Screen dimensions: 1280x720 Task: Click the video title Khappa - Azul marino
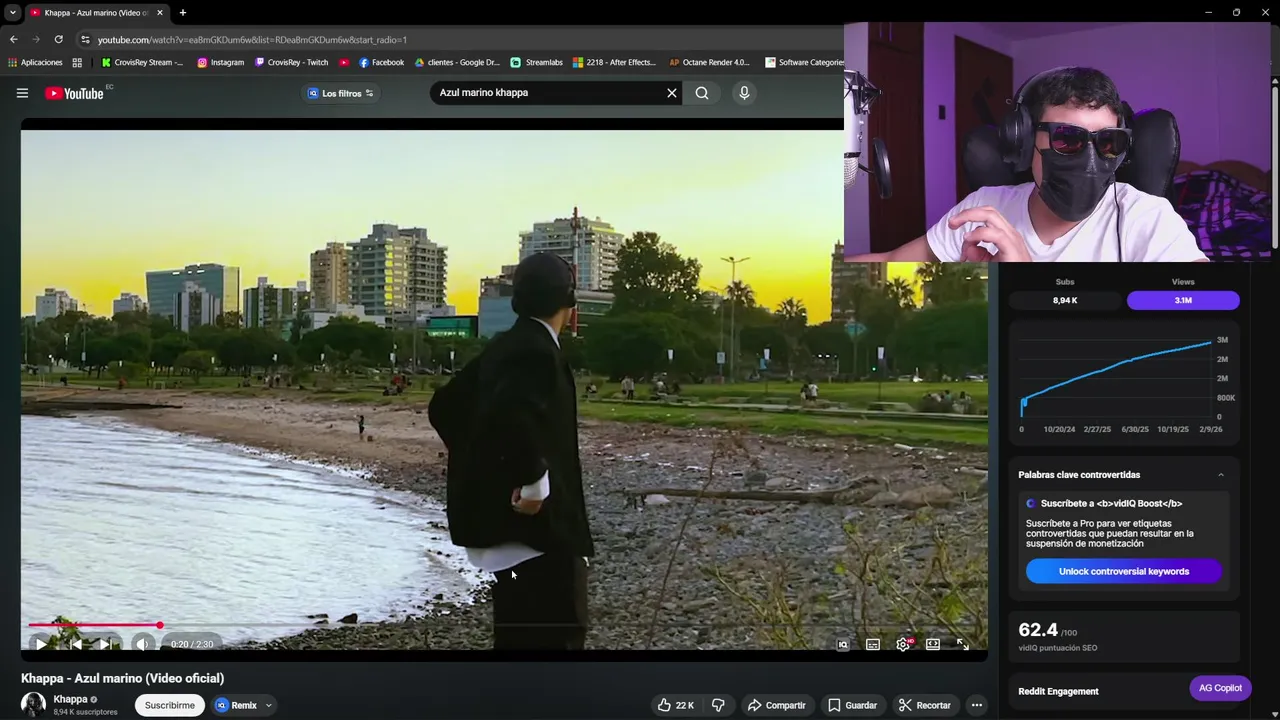tap(122, 678)
